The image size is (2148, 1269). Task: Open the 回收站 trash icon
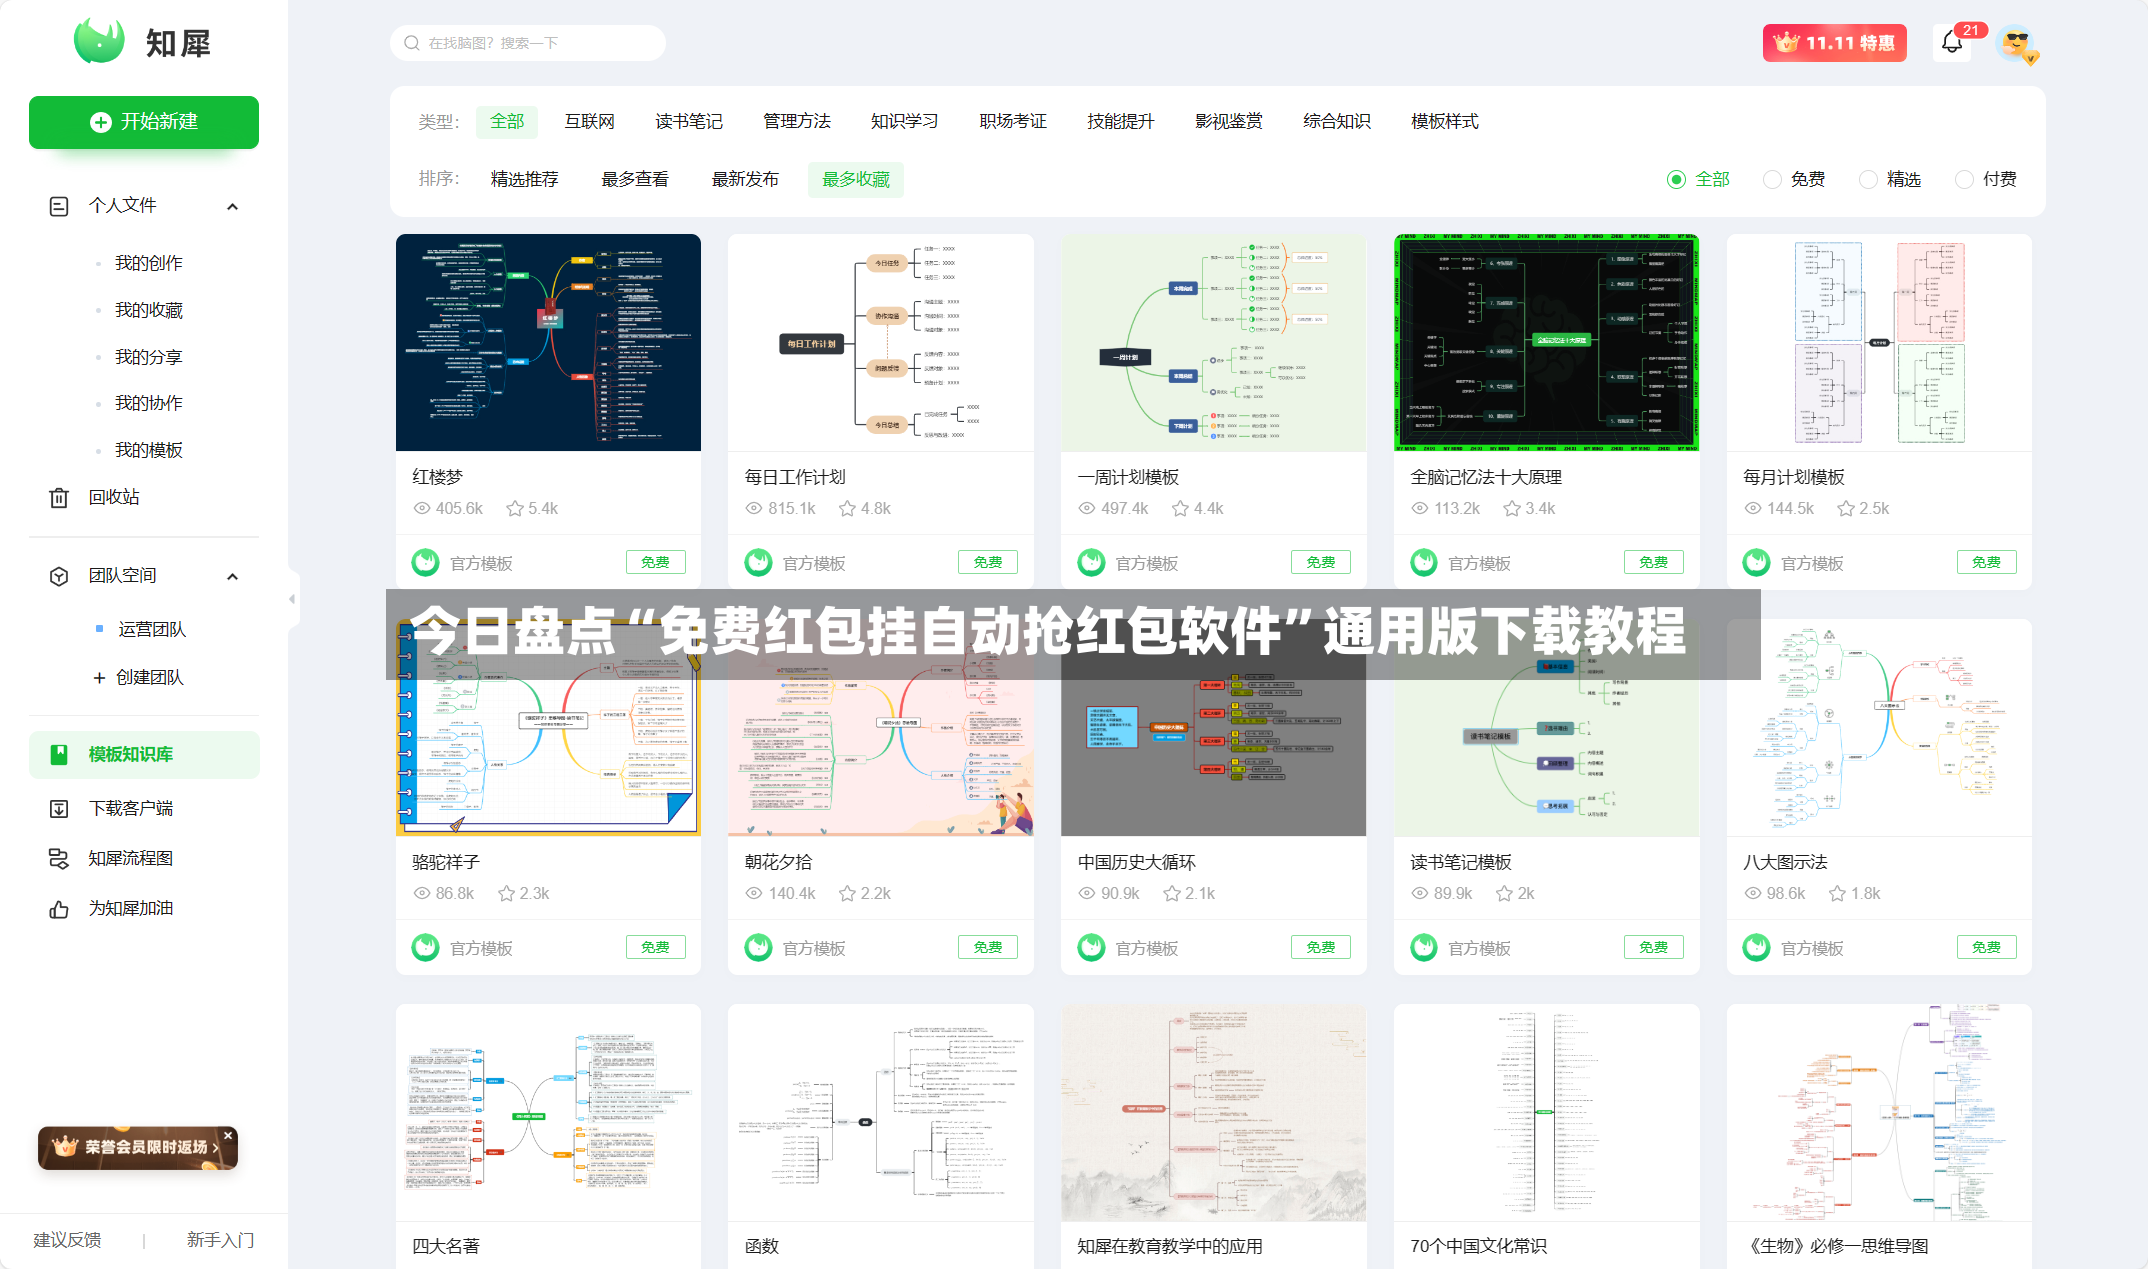point(59,498)
